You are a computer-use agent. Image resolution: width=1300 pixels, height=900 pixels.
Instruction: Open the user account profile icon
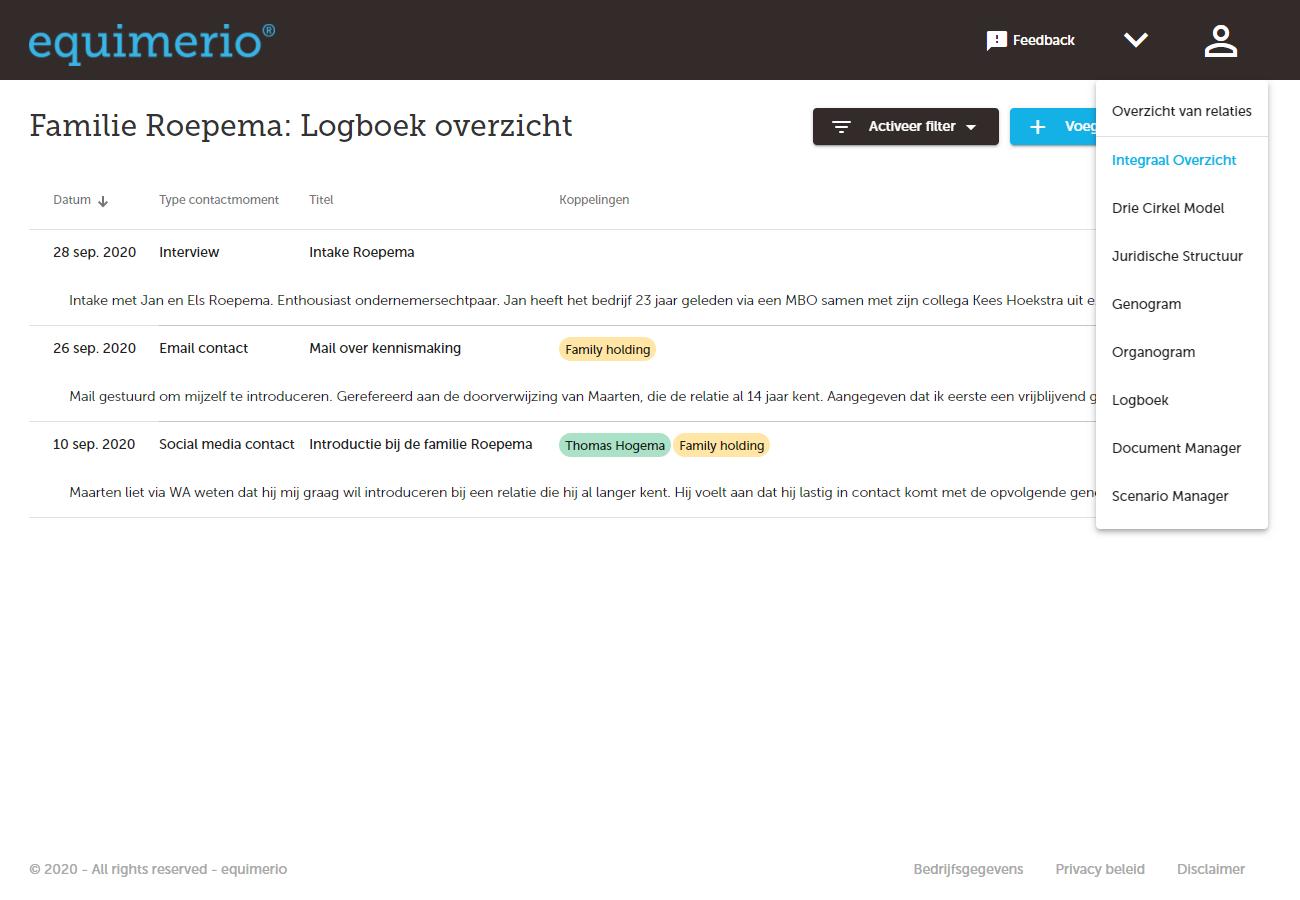[x=1220, y=41]
